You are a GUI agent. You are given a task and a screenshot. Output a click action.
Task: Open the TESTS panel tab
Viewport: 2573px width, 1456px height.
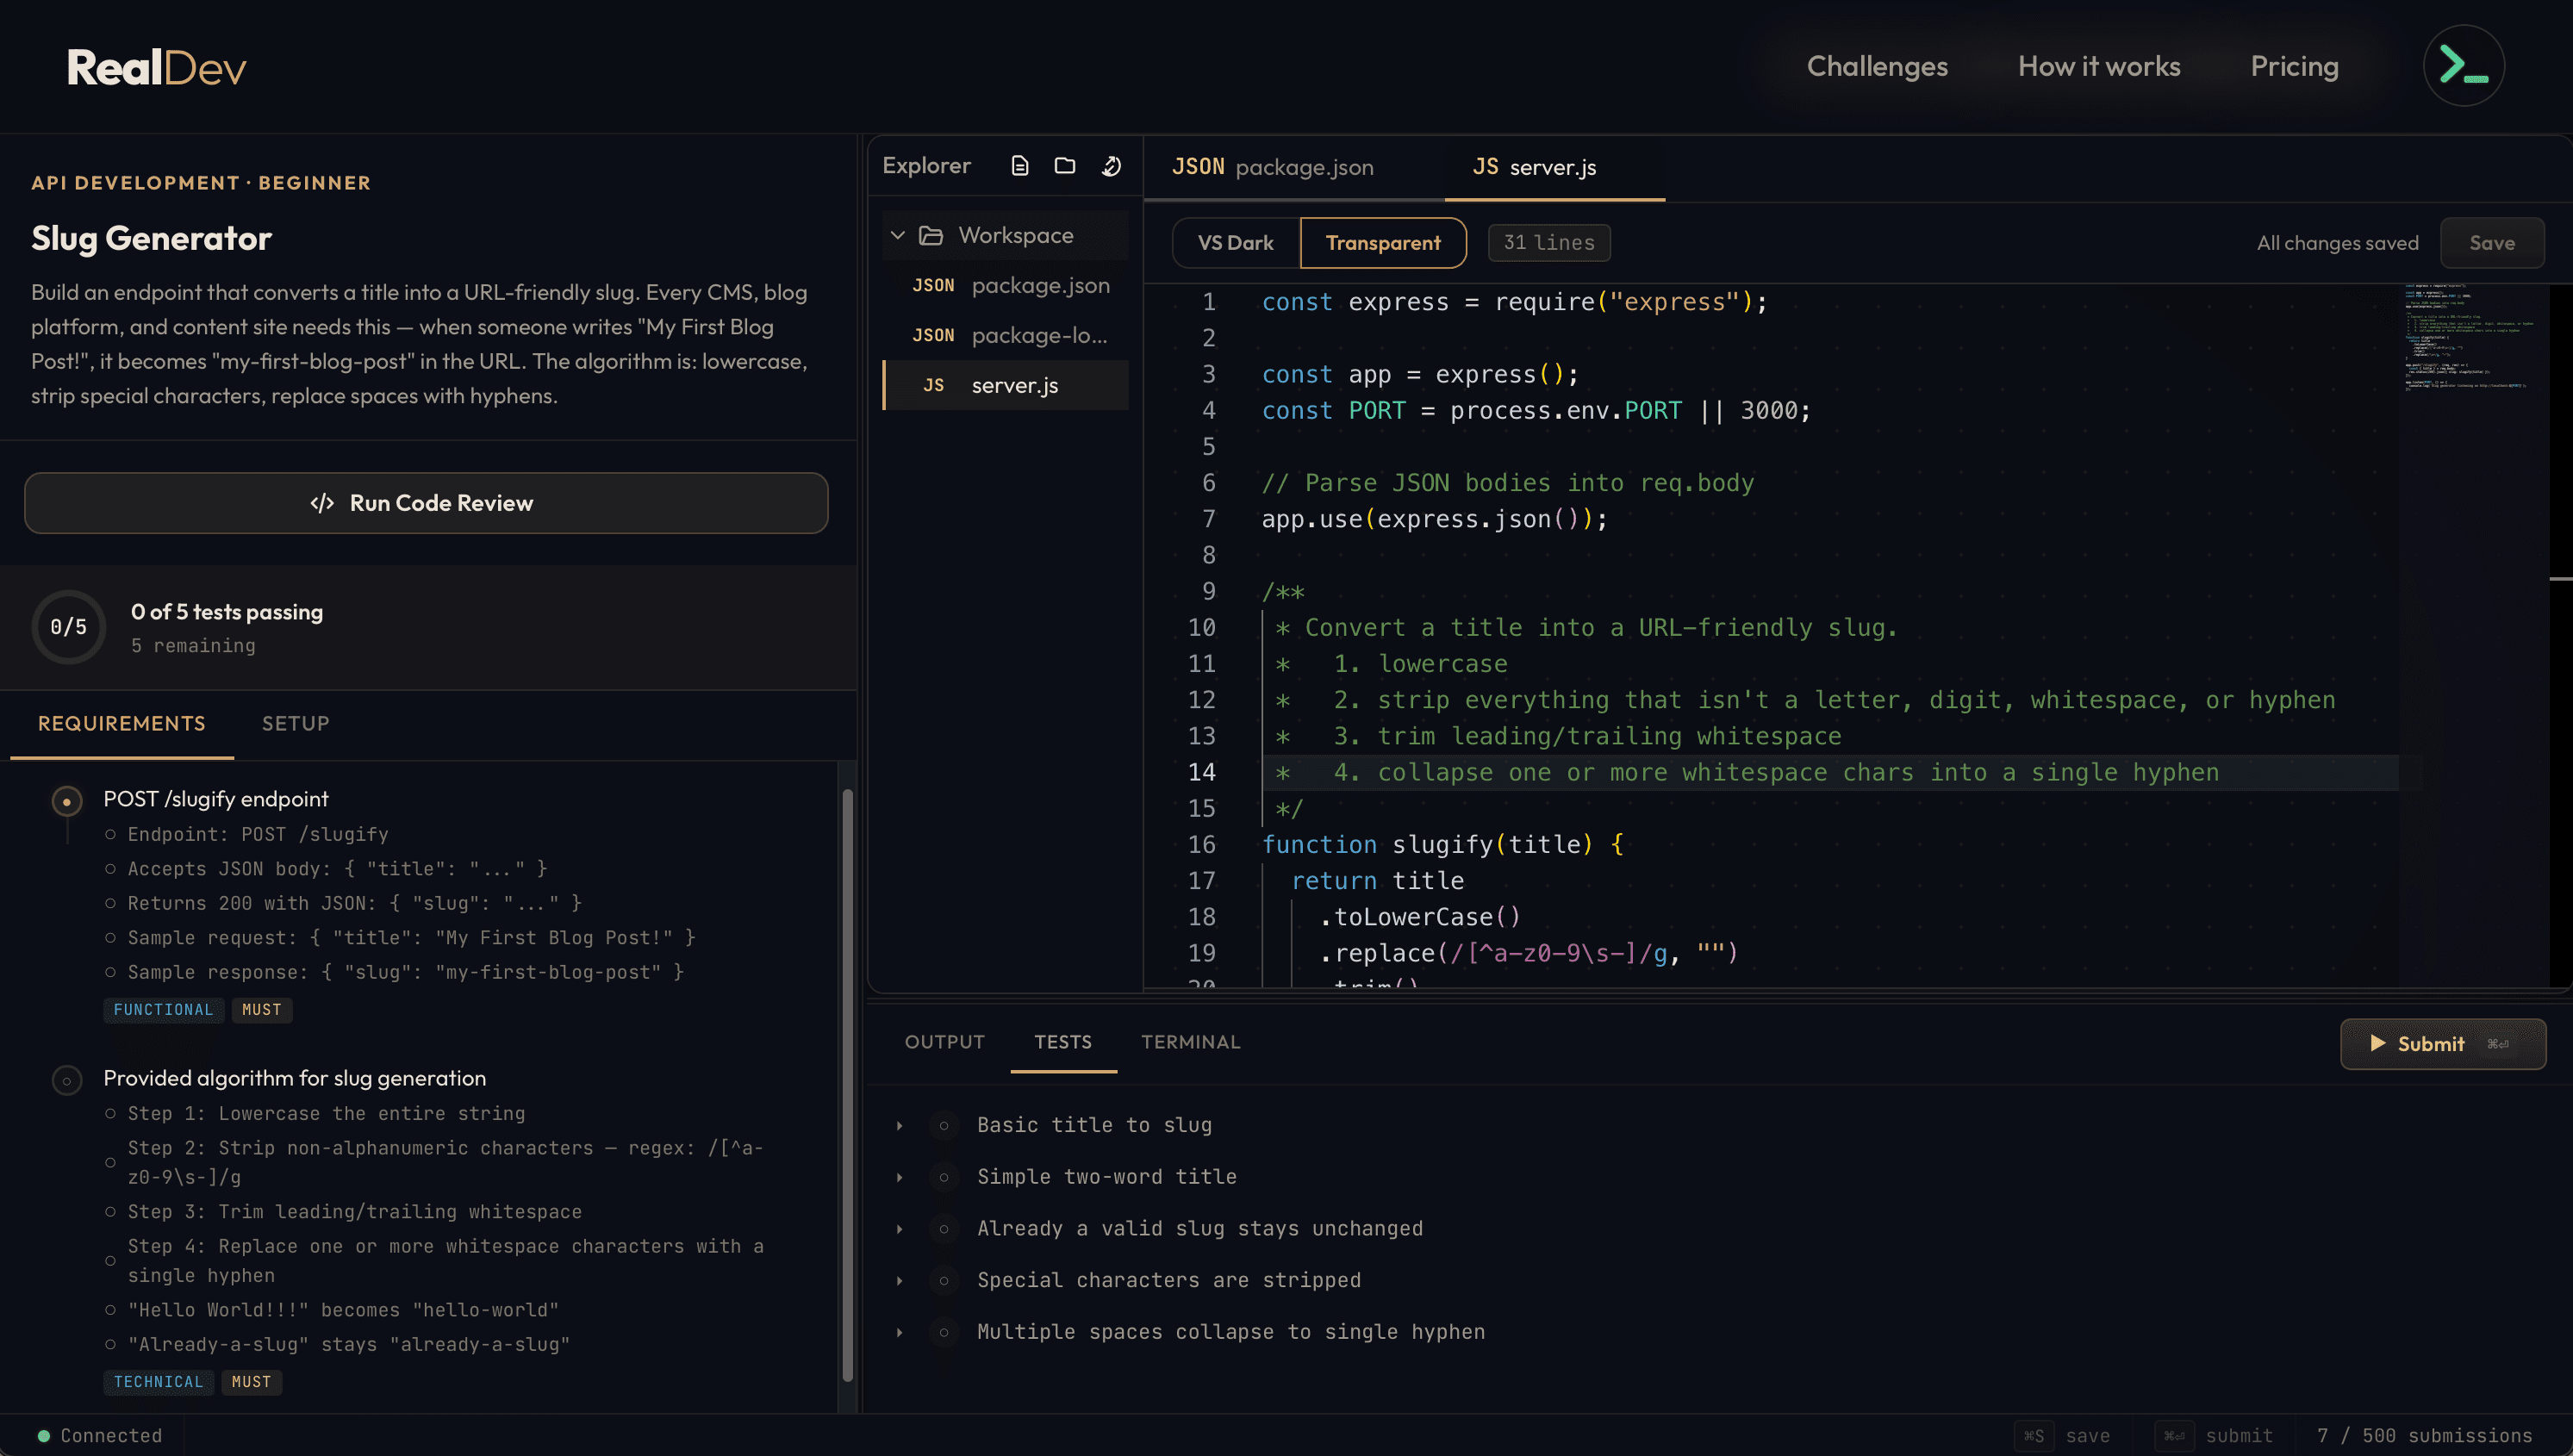click(1063, 1042)
